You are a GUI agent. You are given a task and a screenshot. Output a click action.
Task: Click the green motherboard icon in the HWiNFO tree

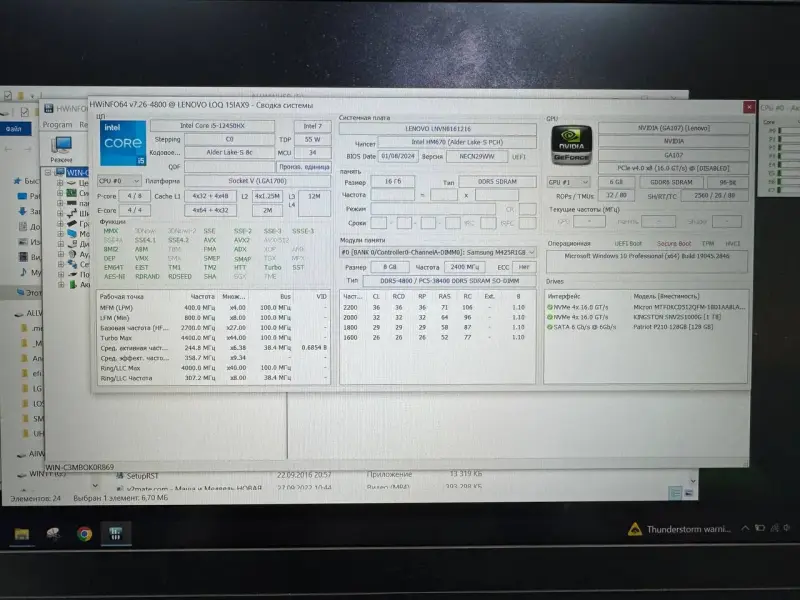[71, 193]
